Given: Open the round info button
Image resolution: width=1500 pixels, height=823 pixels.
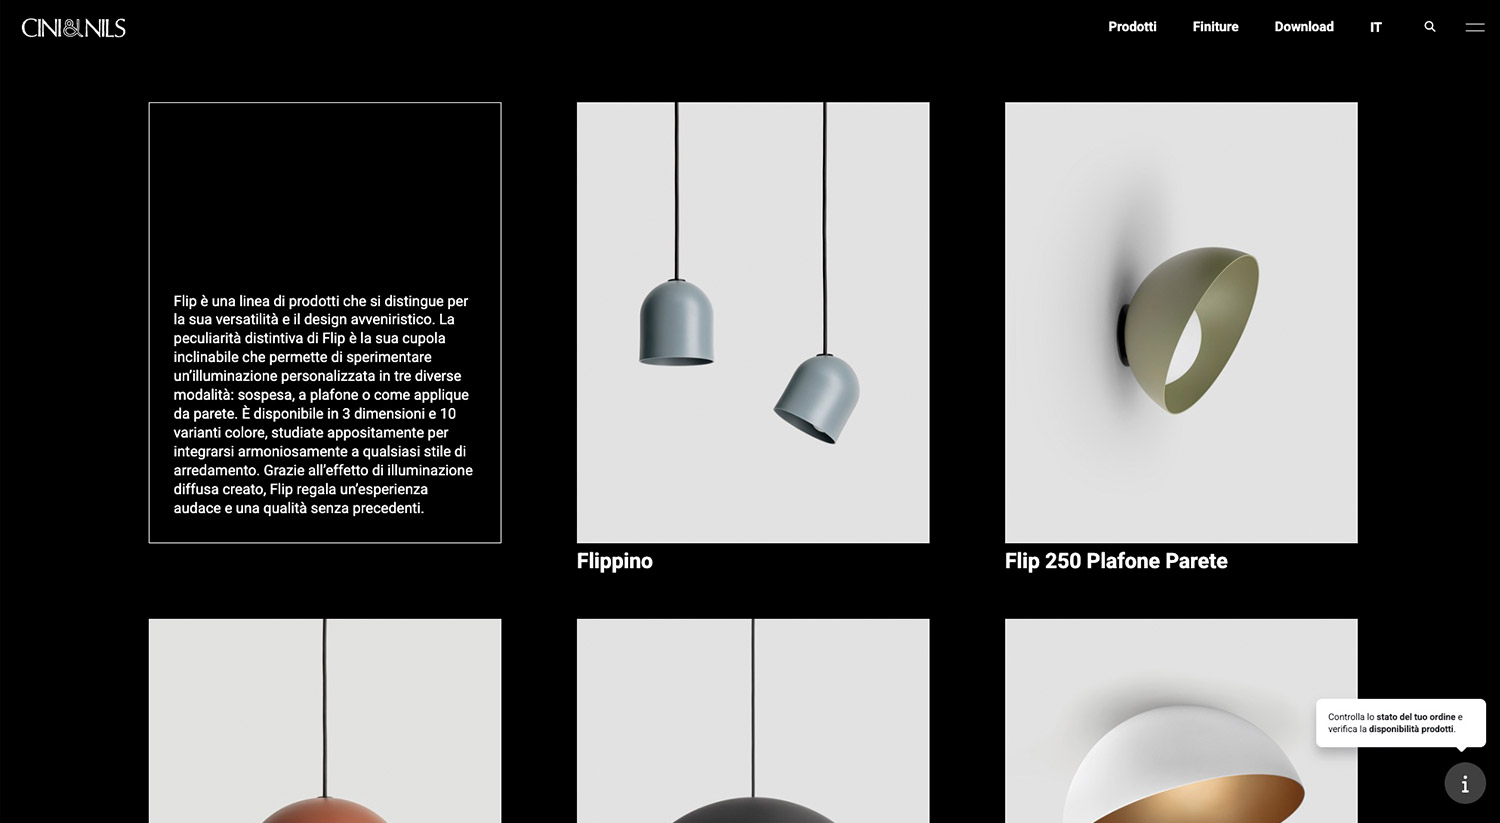Looking at the screenshot, I should coord(1465,783).
